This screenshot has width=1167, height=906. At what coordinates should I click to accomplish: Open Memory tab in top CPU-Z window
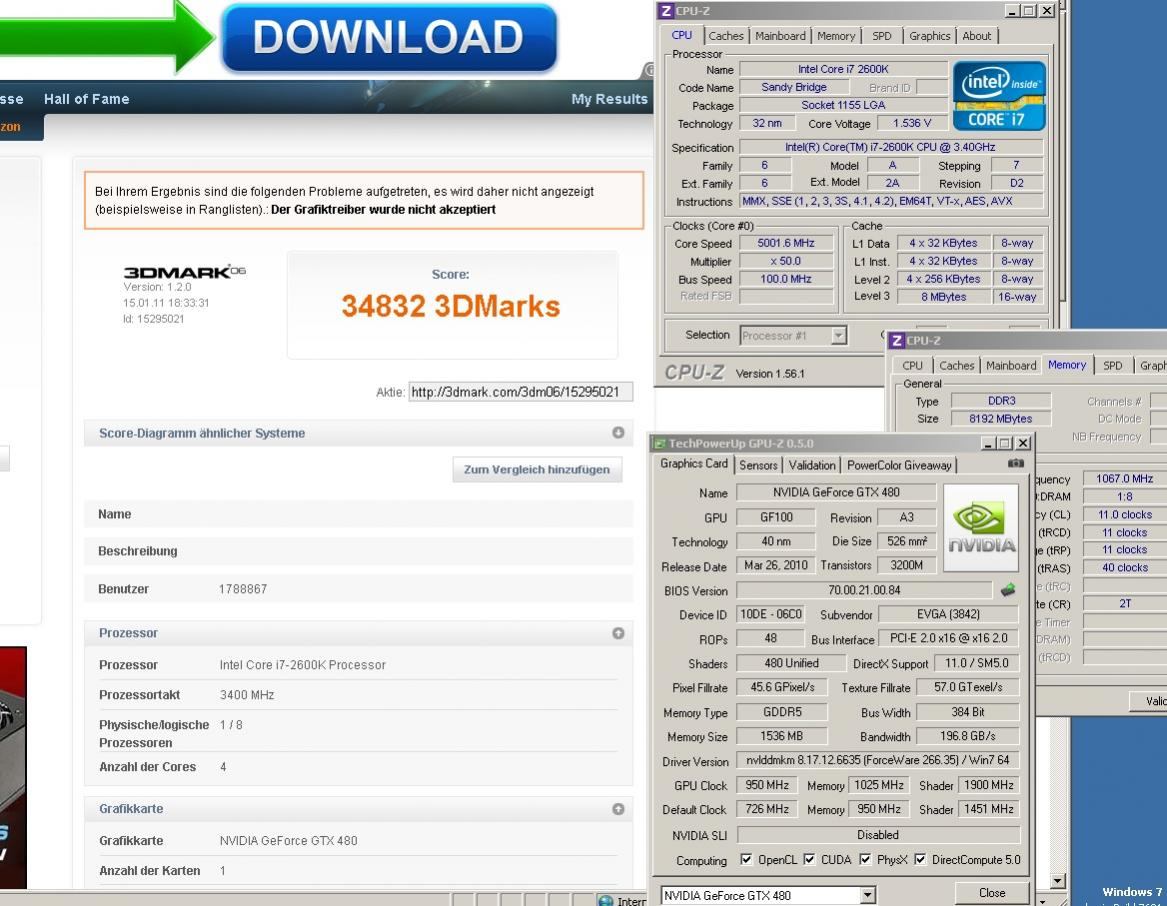[x=836, y=36]
